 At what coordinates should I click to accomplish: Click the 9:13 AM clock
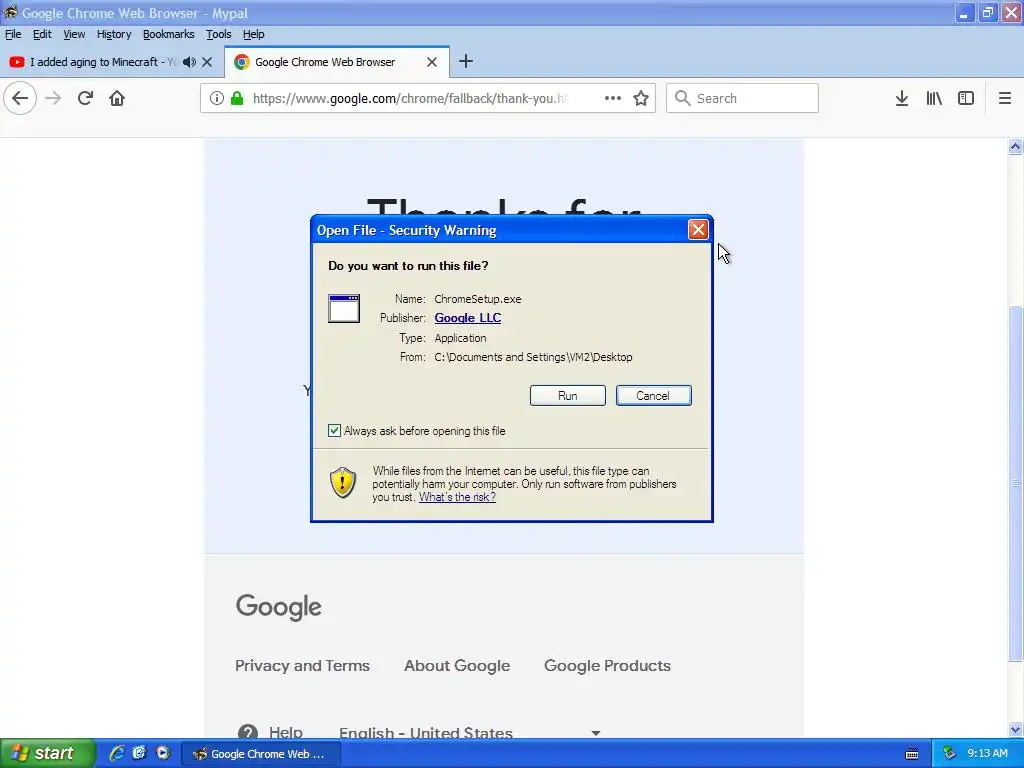pyautogui.click(x=987, y=754)
